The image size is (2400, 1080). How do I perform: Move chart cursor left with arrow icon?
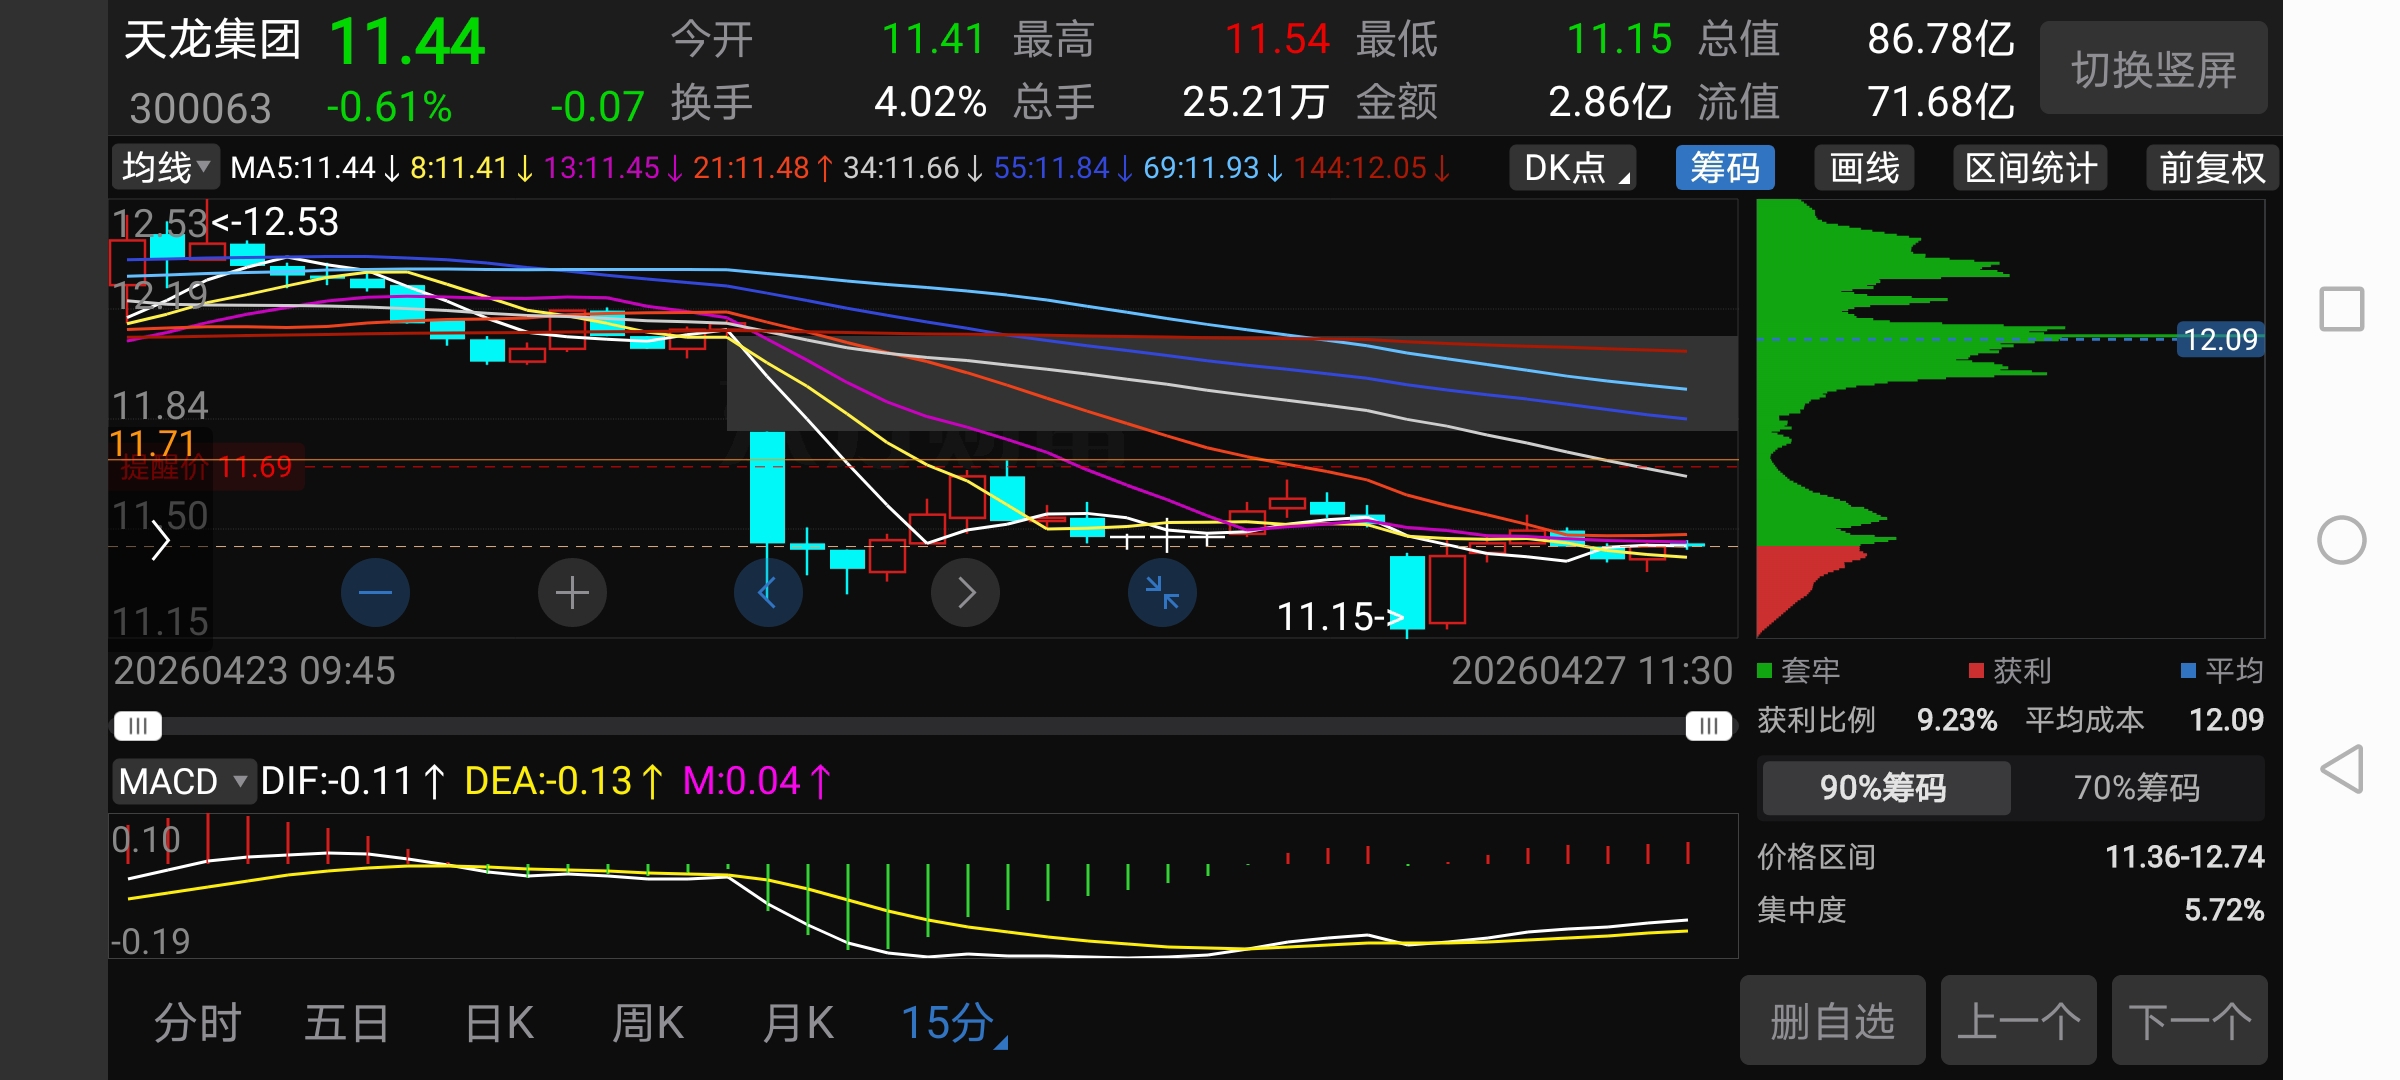click(768, 593)
